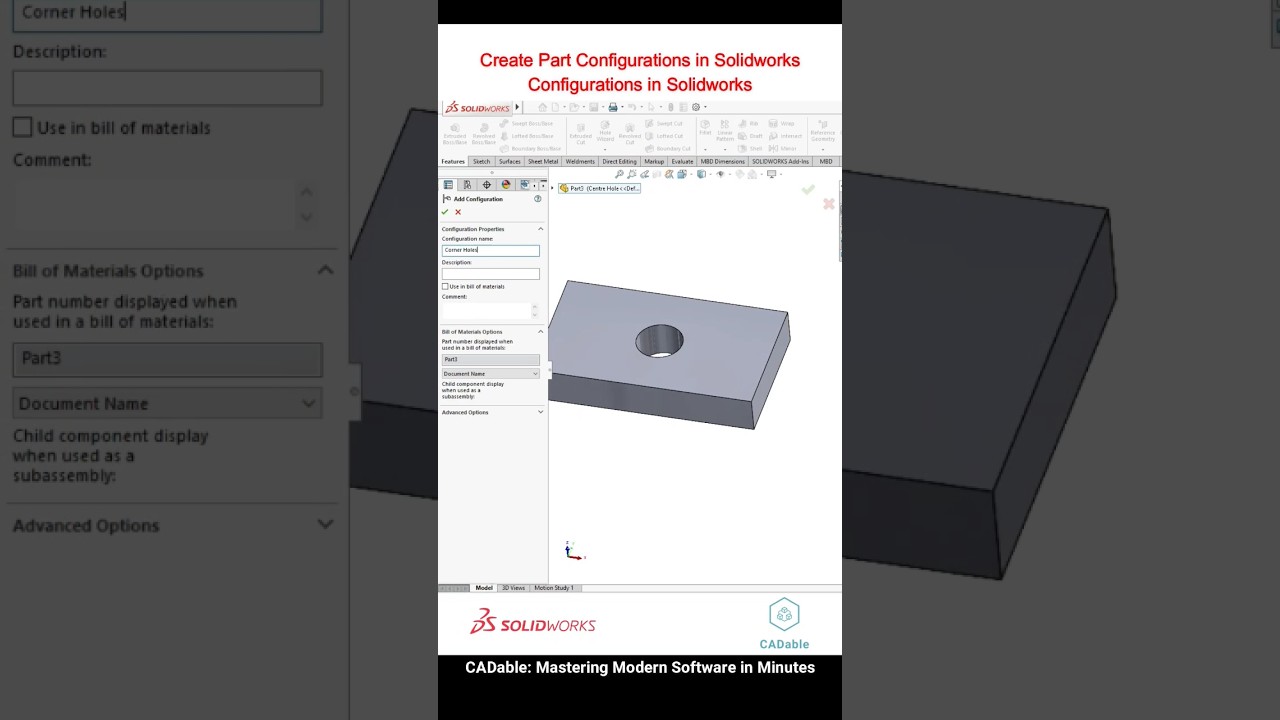This screenshot has height=720, width=1280.
Task: Select the Extruded Boss/Base tool
Action: [455, 134]
